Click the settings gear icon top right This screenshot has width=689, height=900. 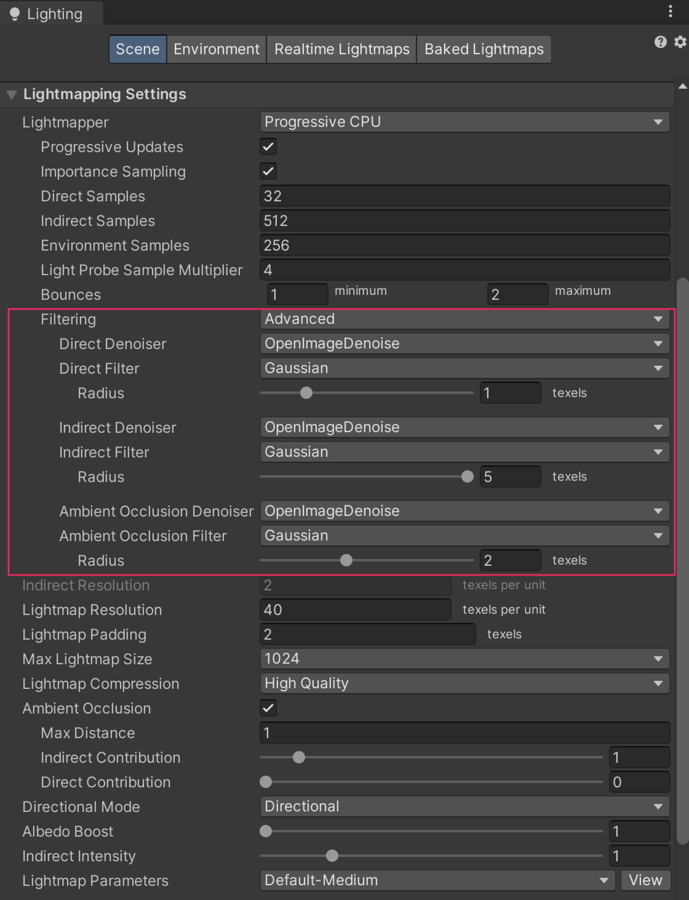click(x=679, y=42)
